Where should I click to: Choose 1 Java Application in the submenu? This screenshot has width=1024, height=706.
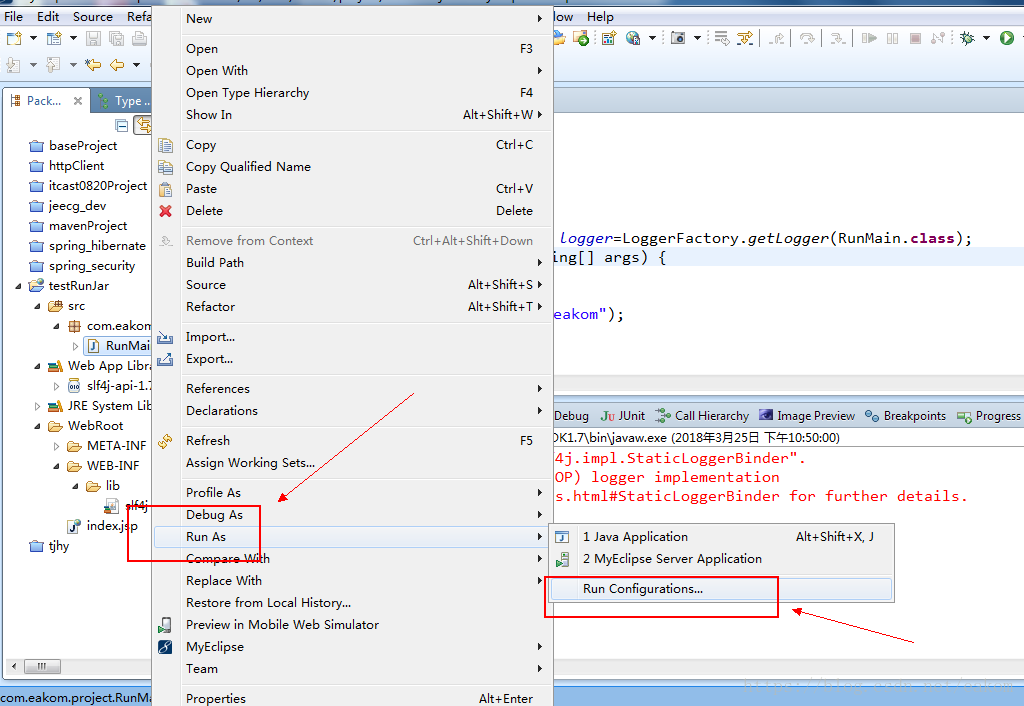(720, 537)
